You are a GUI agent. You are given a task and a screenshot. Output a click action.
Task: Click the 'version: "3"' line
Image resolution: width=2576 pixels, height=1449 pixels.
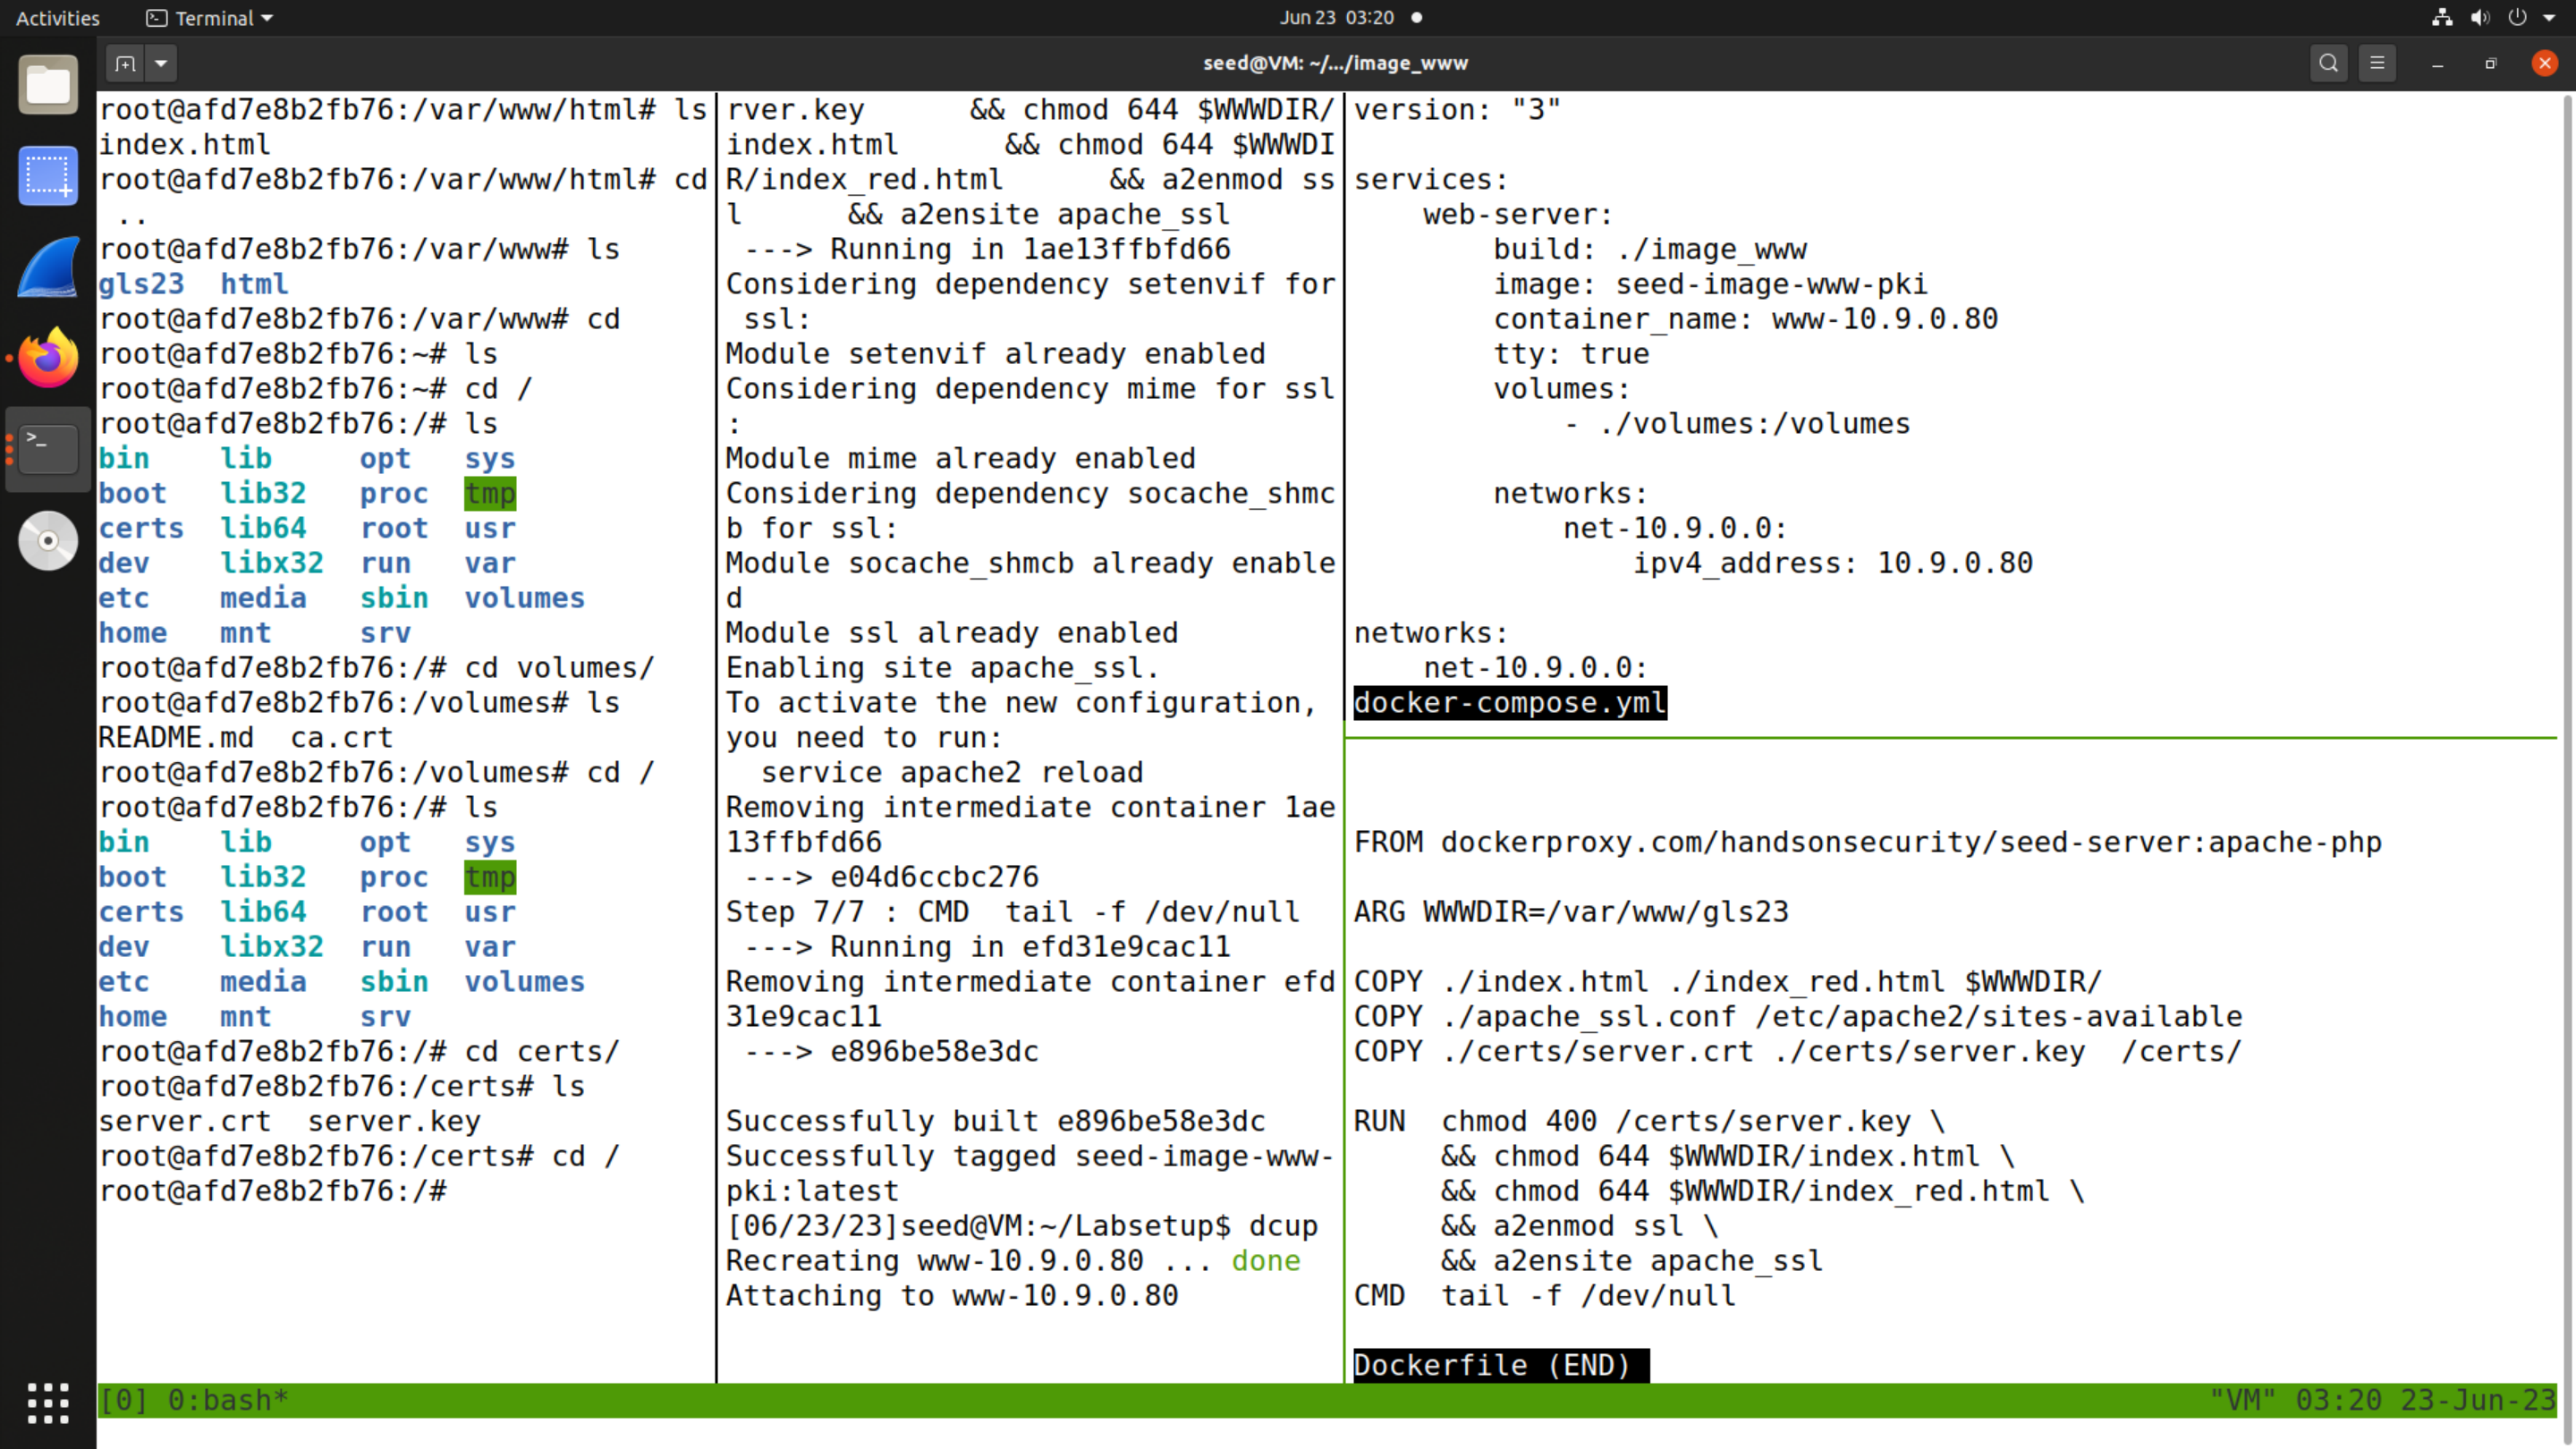click(x=1457, y=109)
